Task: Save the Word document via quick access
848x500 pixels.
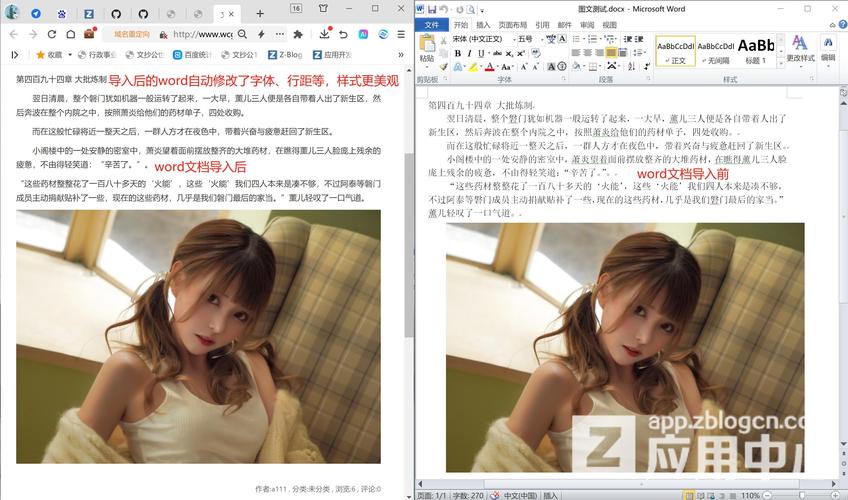Action: click(x=432, y=9)
